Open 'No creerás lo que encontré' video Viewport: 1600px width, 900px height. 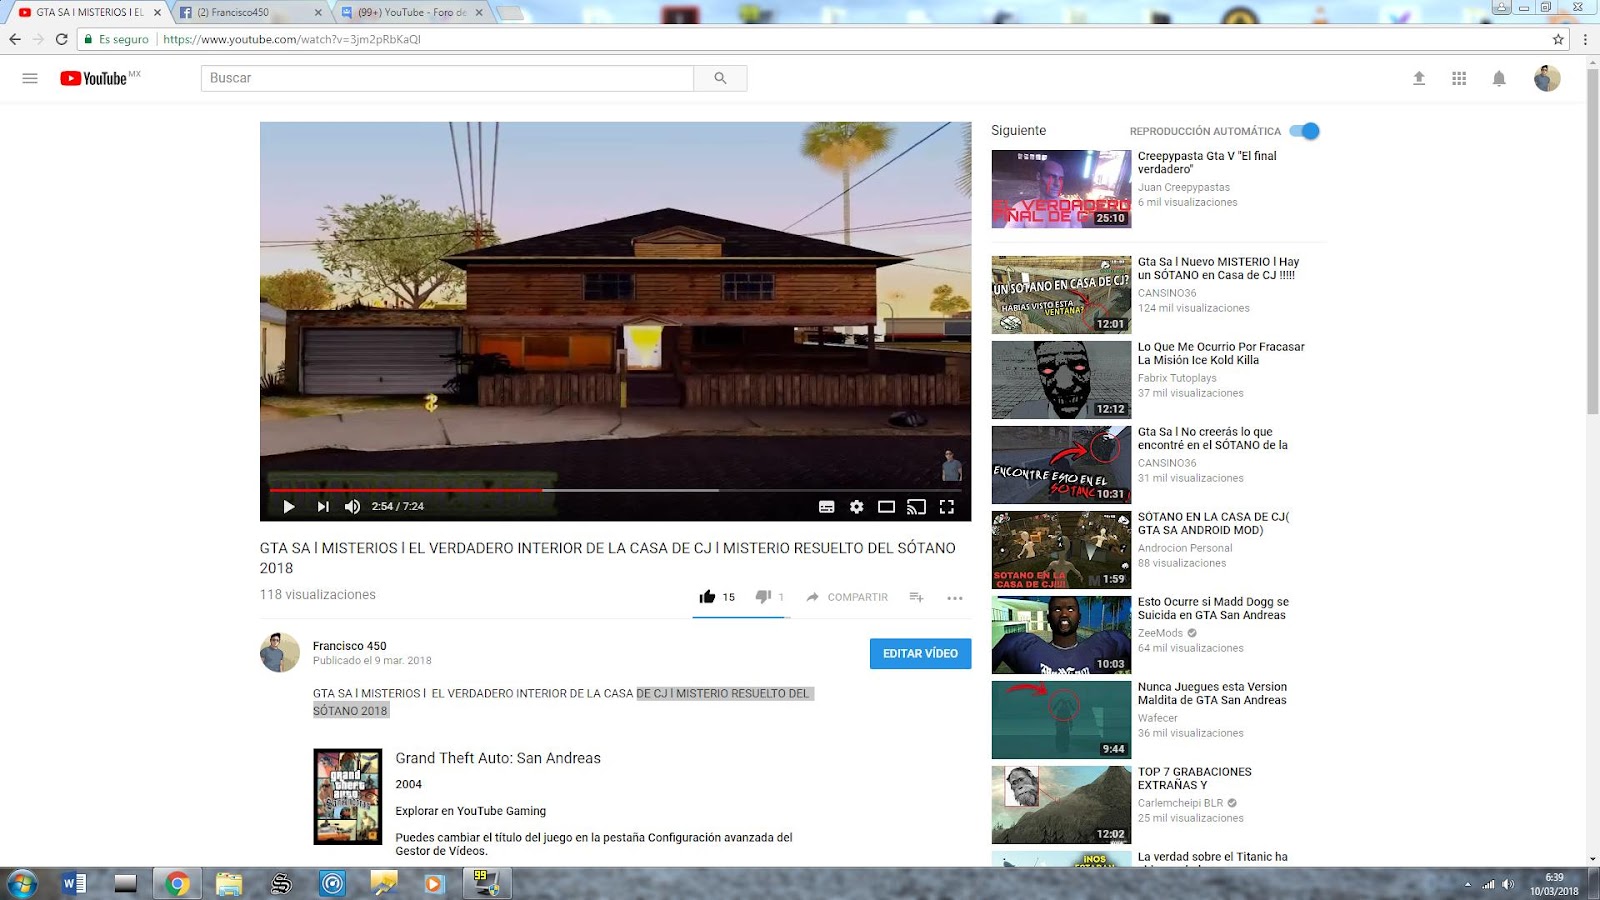tap(1213, 438)
